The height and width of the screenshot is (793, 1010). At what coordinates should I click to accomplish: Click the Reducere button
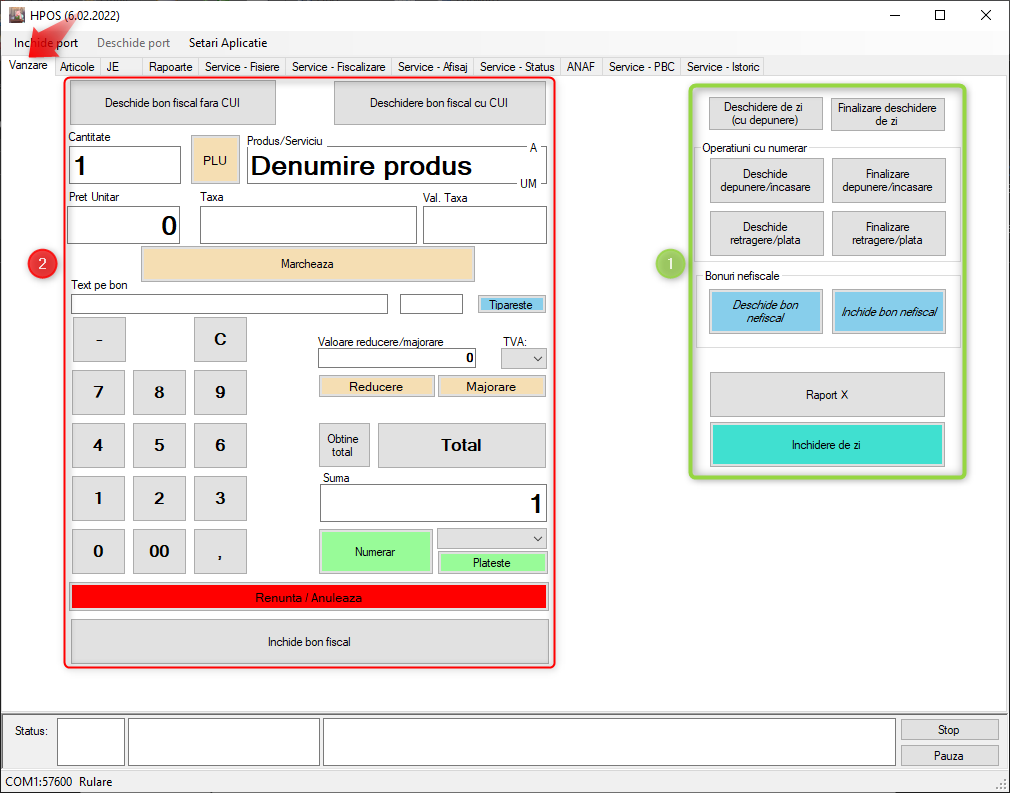coord(376,387)
